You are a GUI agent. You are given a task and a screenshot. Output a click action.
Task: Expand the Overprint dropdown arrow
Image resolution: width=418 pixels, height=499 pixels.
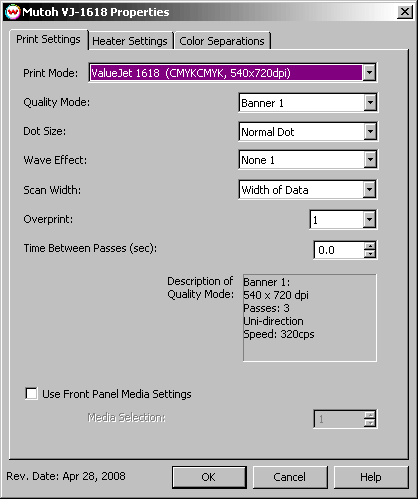369,219
